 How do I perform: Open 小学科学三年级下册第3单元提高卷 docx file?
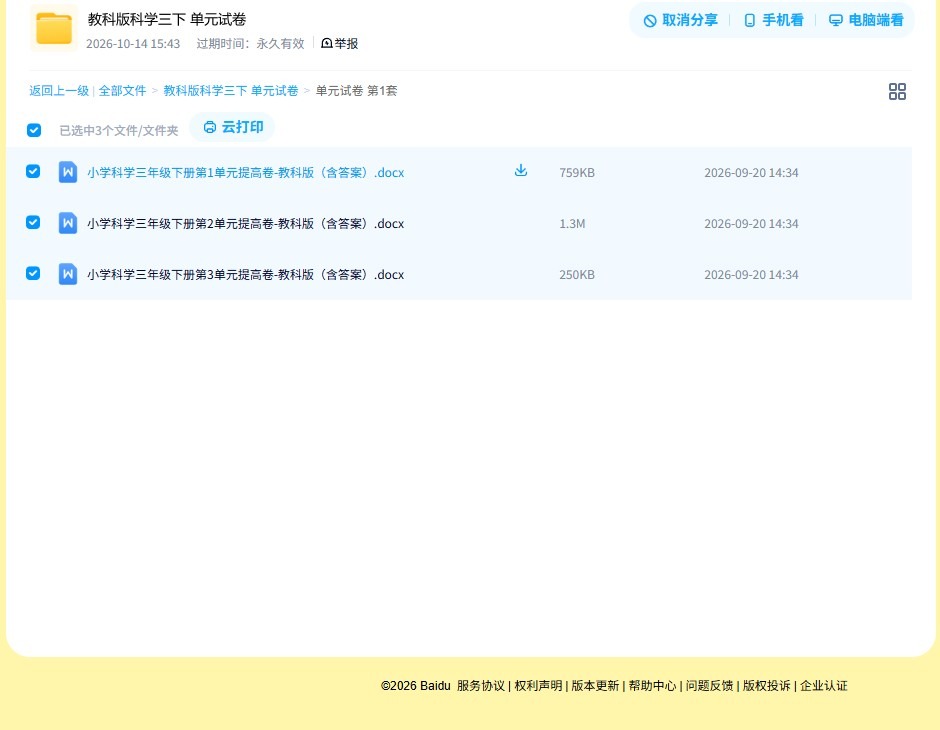pos(246,274)
